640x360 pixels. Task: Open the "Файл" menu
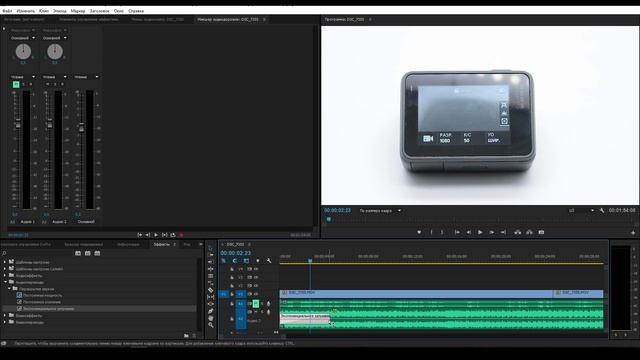point(7,11)
